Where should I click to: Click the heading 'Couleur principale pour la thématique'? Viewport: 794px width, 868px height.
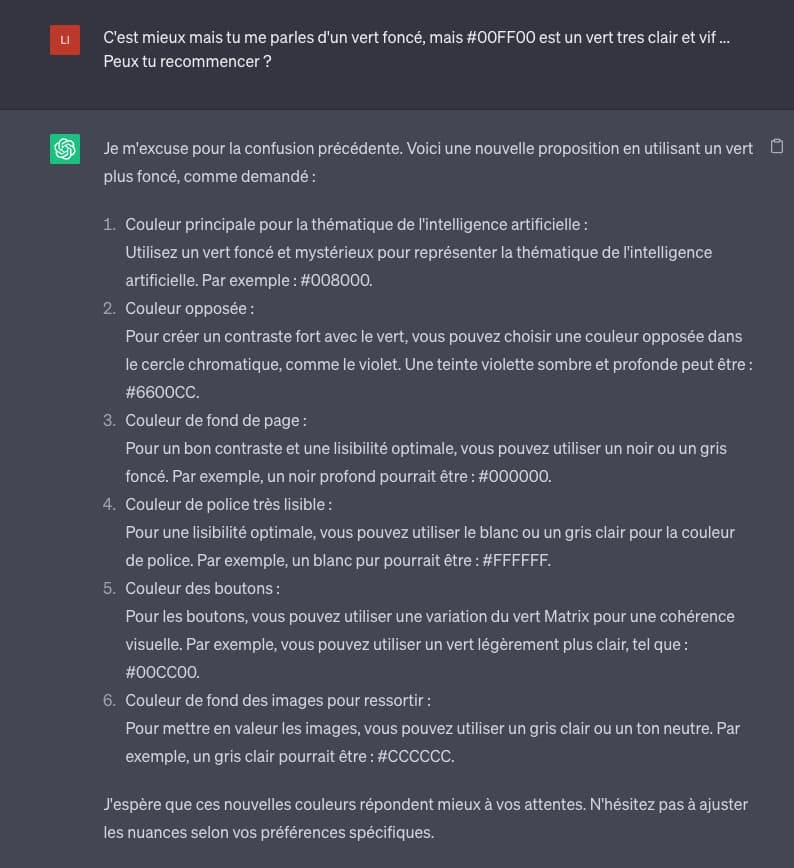coord(357,224)
